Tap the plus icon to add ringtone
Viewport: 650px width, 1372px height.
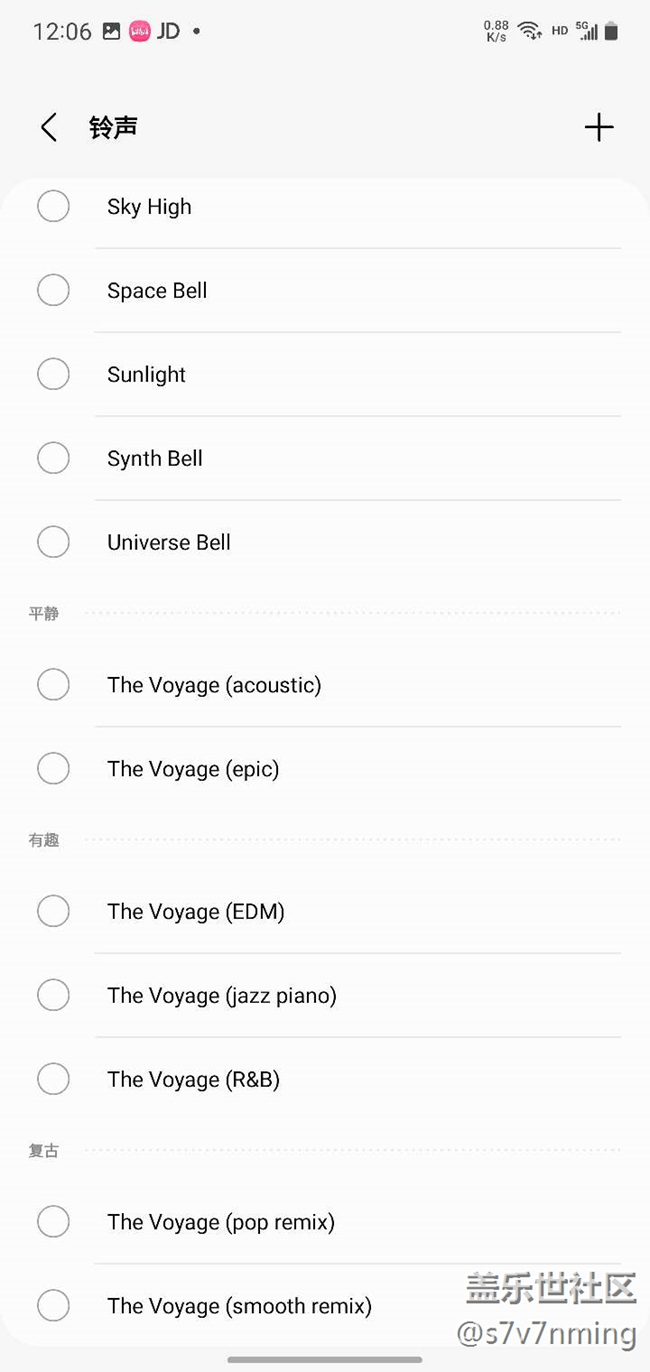pos(598,127)
